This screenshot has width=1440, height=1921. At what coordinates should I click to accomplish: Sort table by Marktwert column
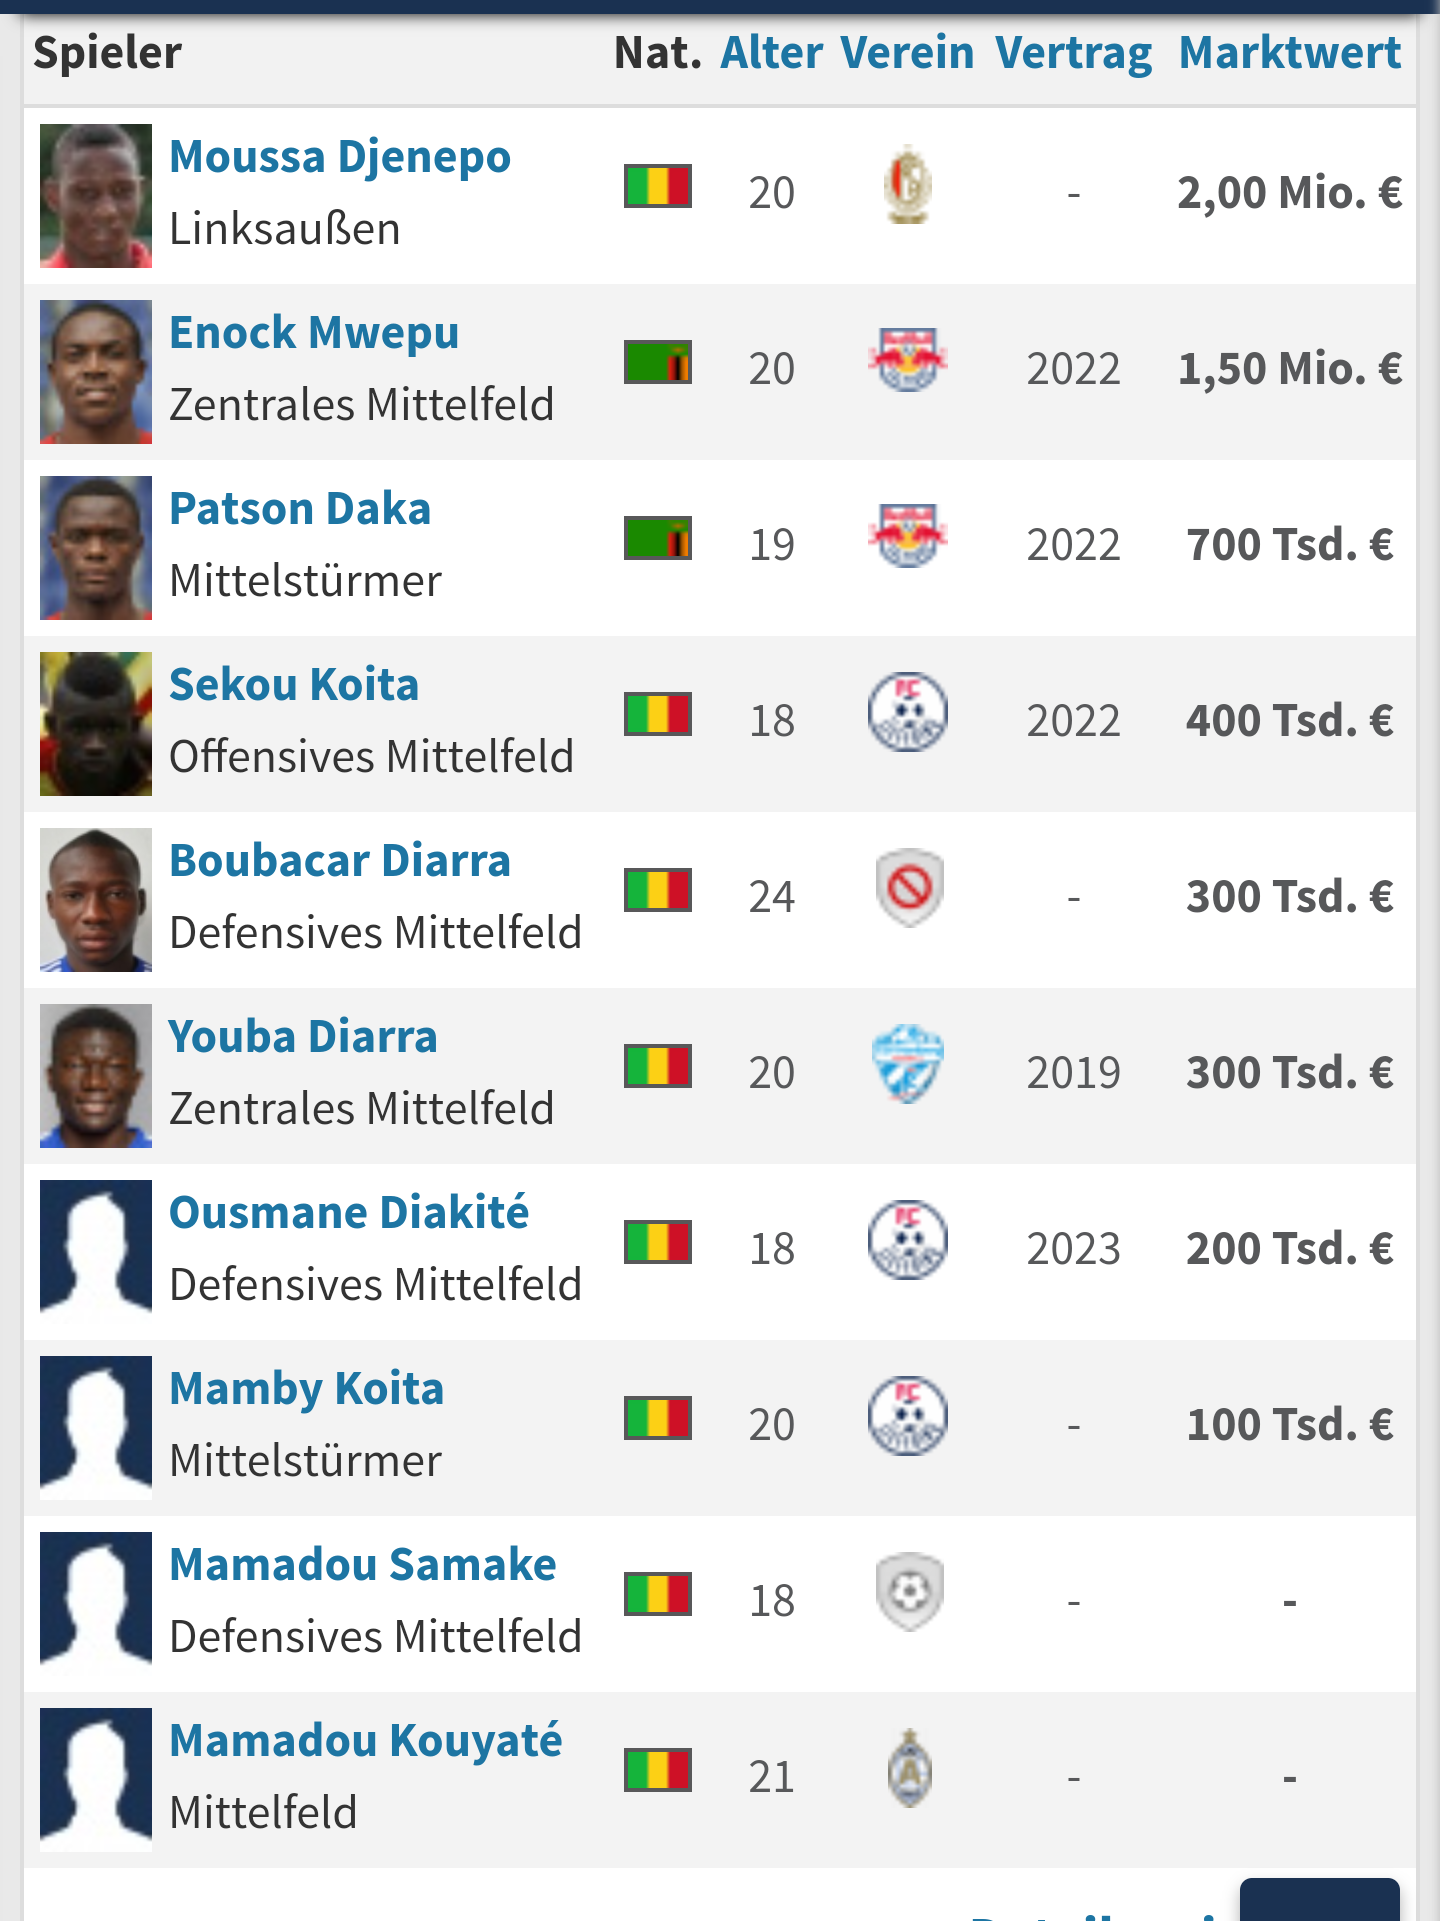(1290, 52)
